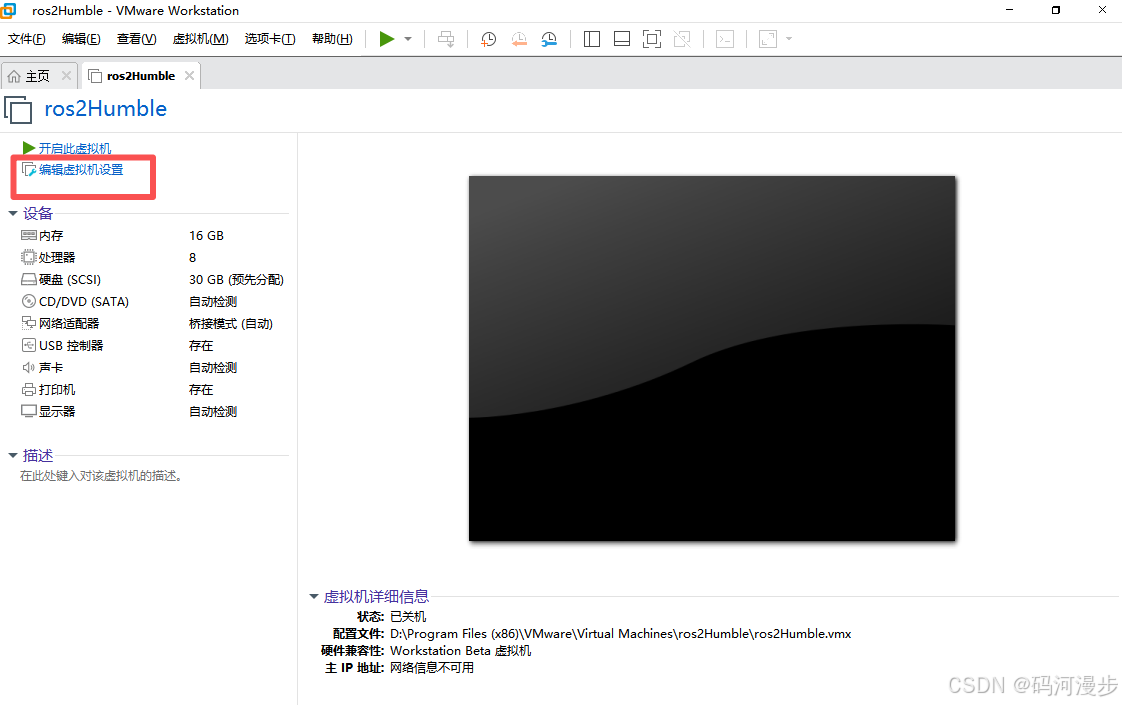Select the 硬盘 (SCSI) device icon
This screenshot has width=1122, height=705.
[x=29, y=279]
